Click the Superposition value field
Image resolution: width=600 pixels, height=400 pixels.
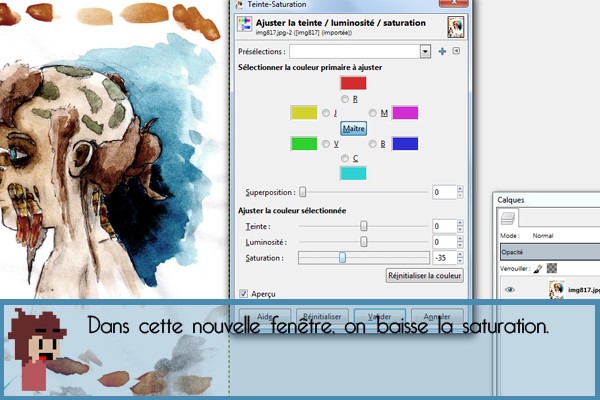click(444, 192)
